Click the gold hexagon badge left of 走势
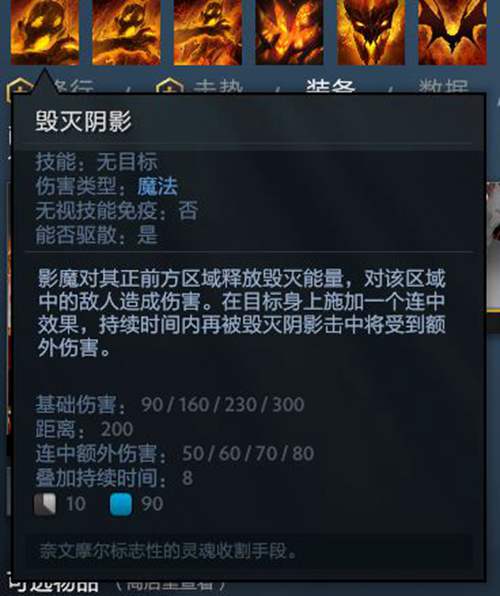Image resolution: width=500 pixels, height=596 pixels. point(170,86)
